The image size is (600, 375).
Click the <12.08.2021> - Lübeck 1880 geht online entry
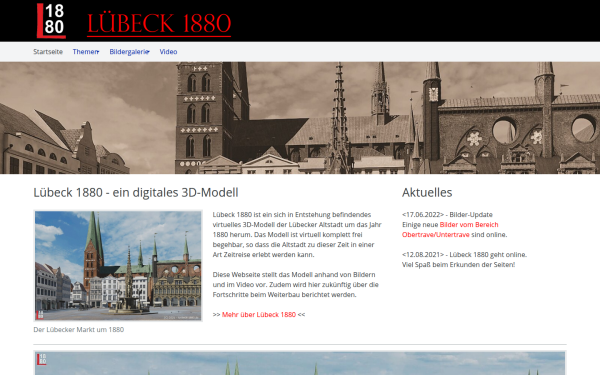[465, 254]
